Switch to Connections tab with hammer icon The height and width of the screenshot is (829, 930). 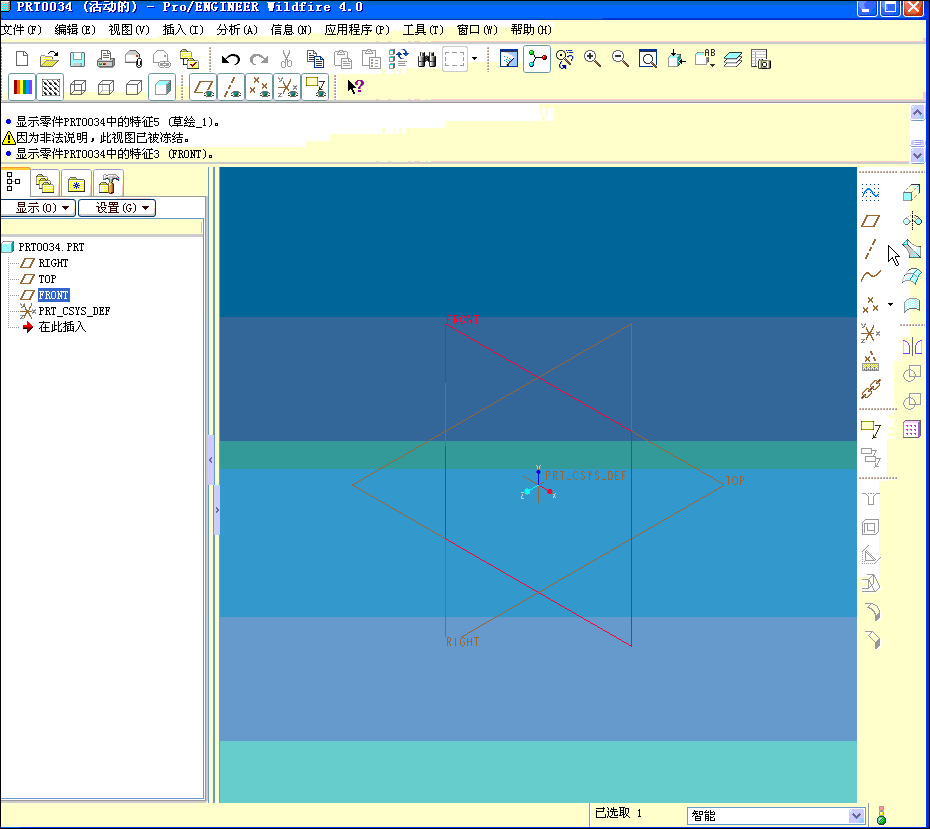pos(108,183)
